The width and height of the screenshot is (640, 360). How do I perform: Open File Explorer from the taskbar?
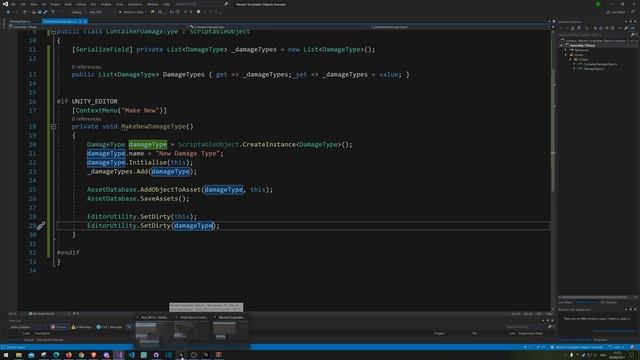click(18, 355)
